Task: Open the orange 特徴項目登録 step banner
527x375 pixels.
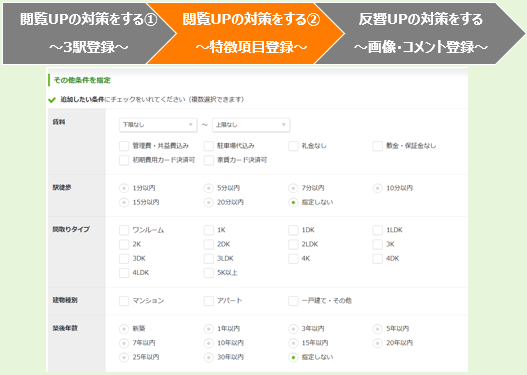Action: (x=247, y=33)
